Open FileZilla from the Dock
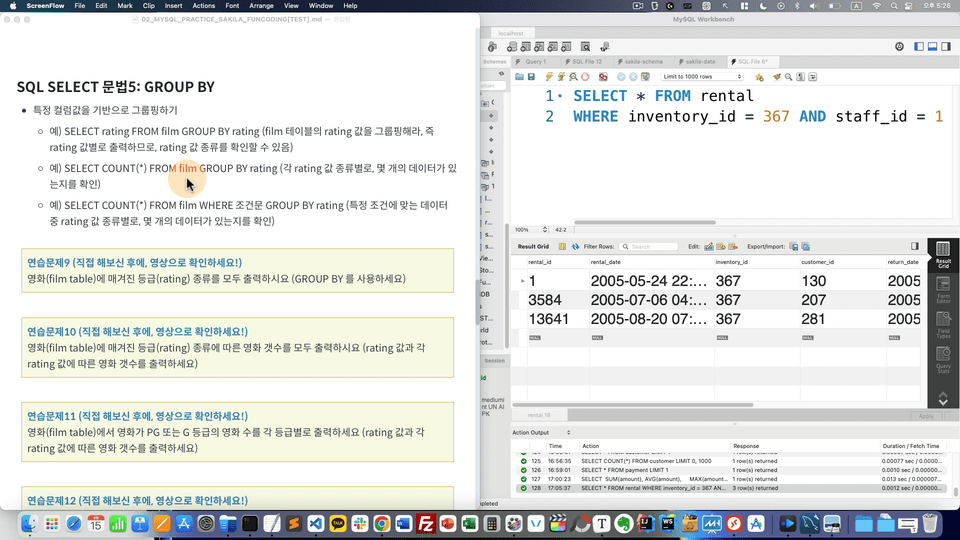The width and height of the screenshot is (960, 540). point(426,524)
